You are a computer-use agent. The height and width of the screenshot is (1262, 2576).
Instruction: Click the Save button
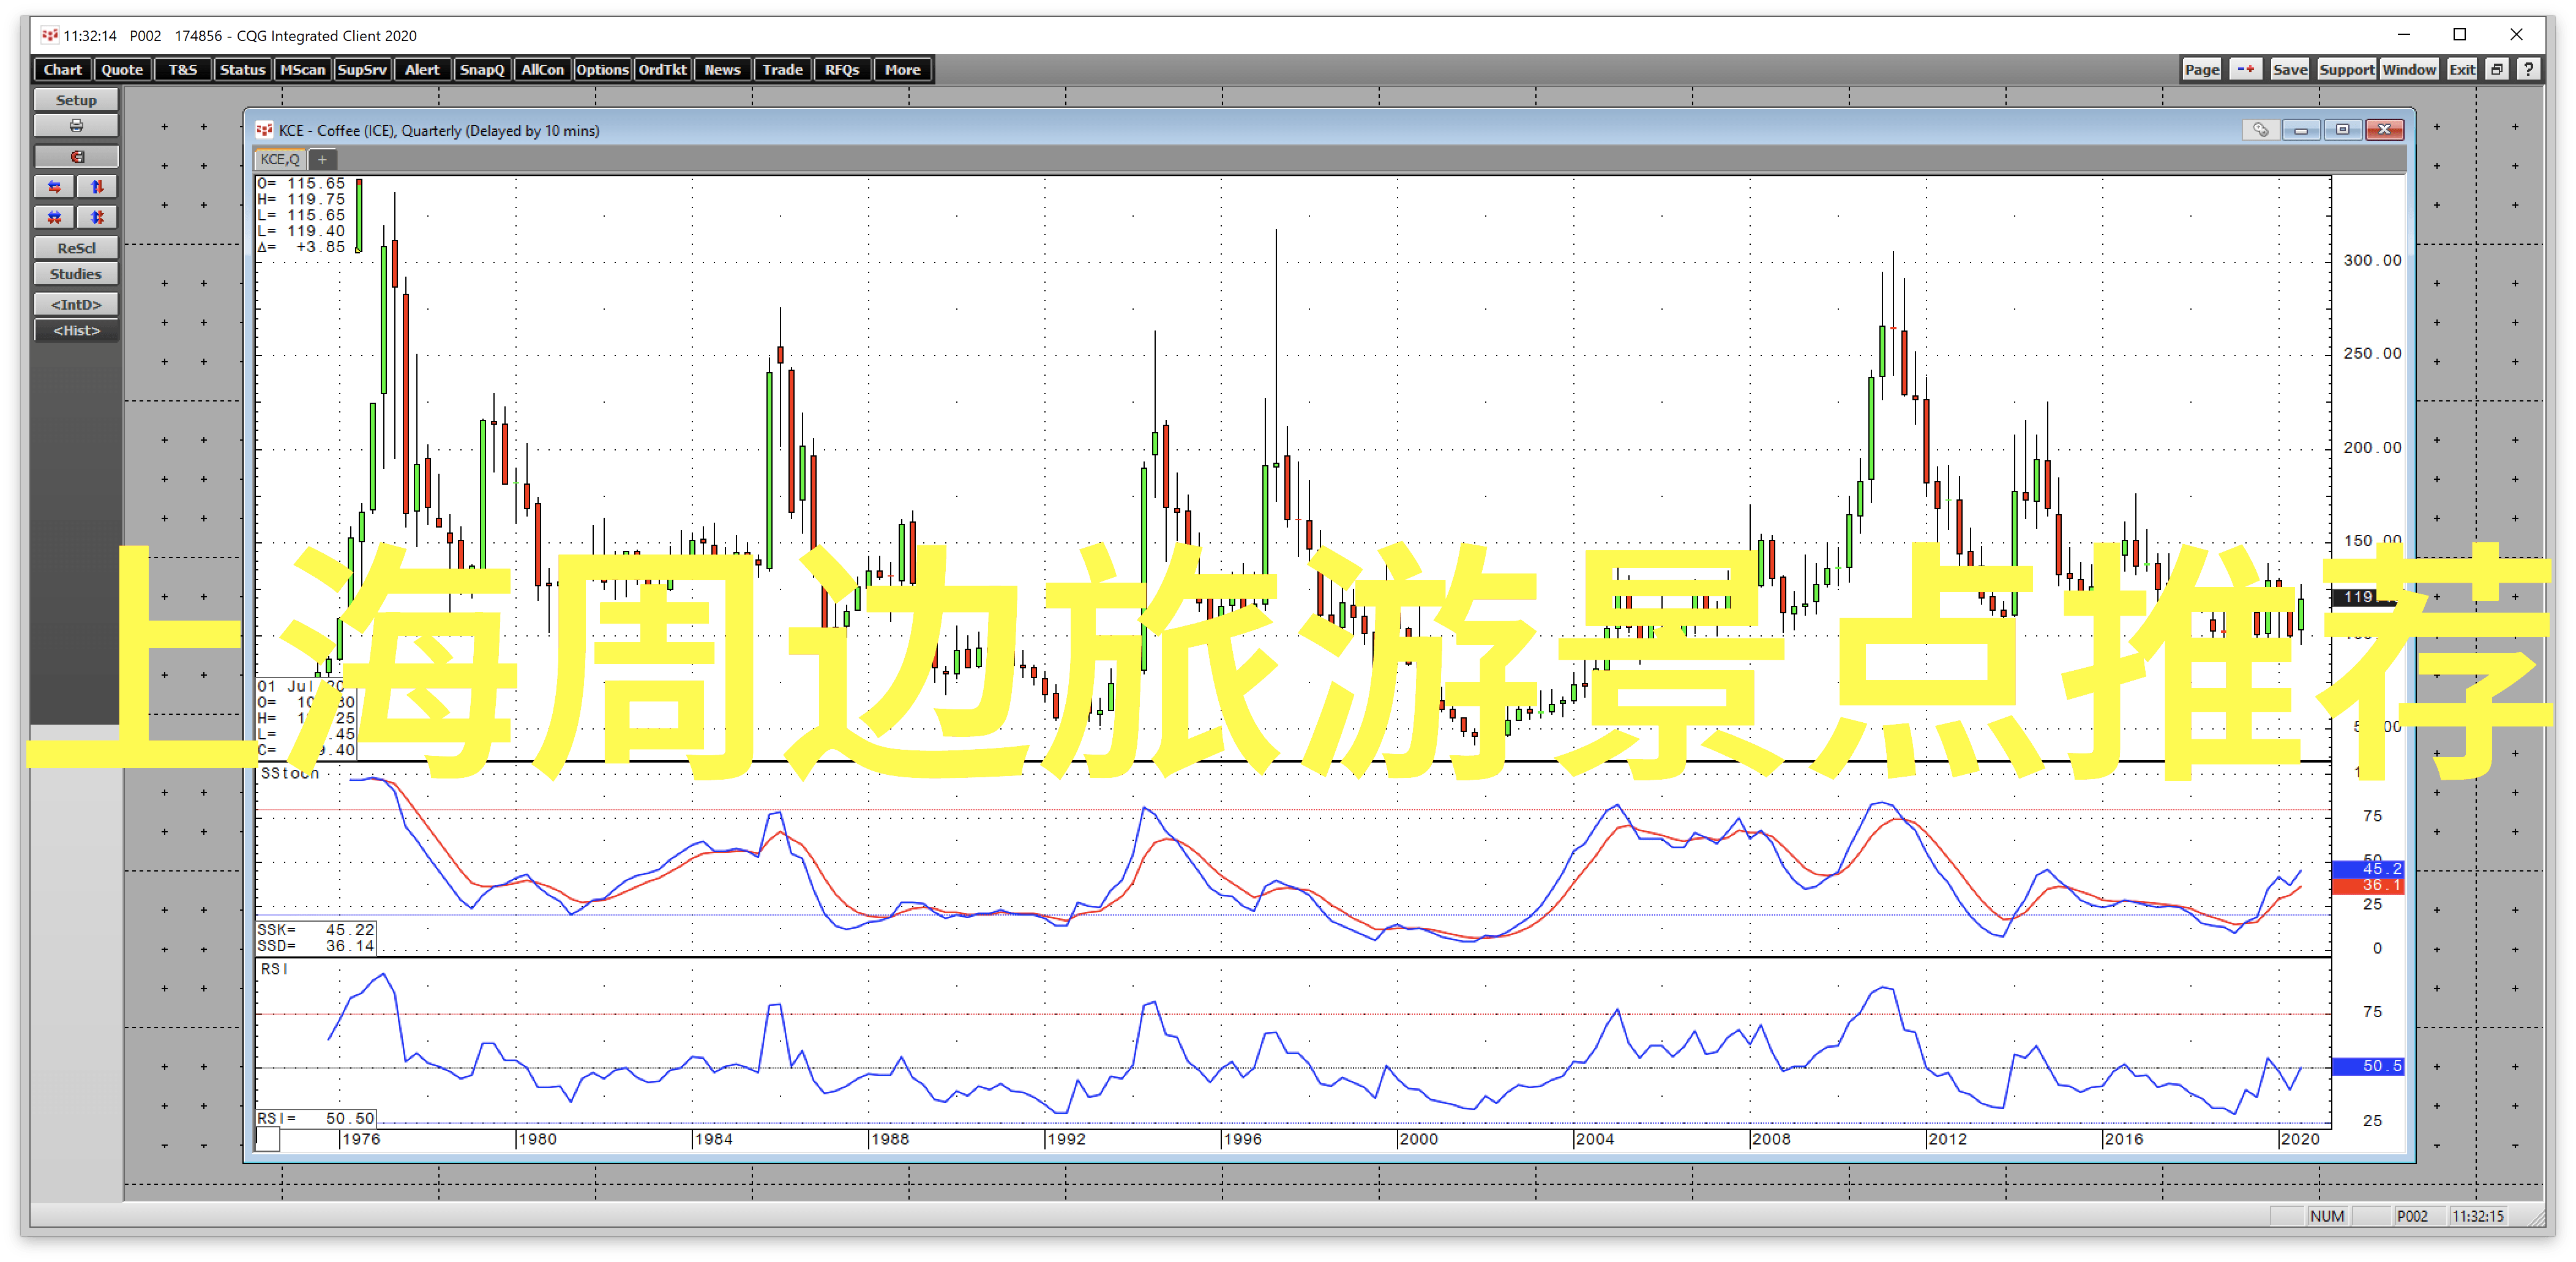[x=2290, y=69]
